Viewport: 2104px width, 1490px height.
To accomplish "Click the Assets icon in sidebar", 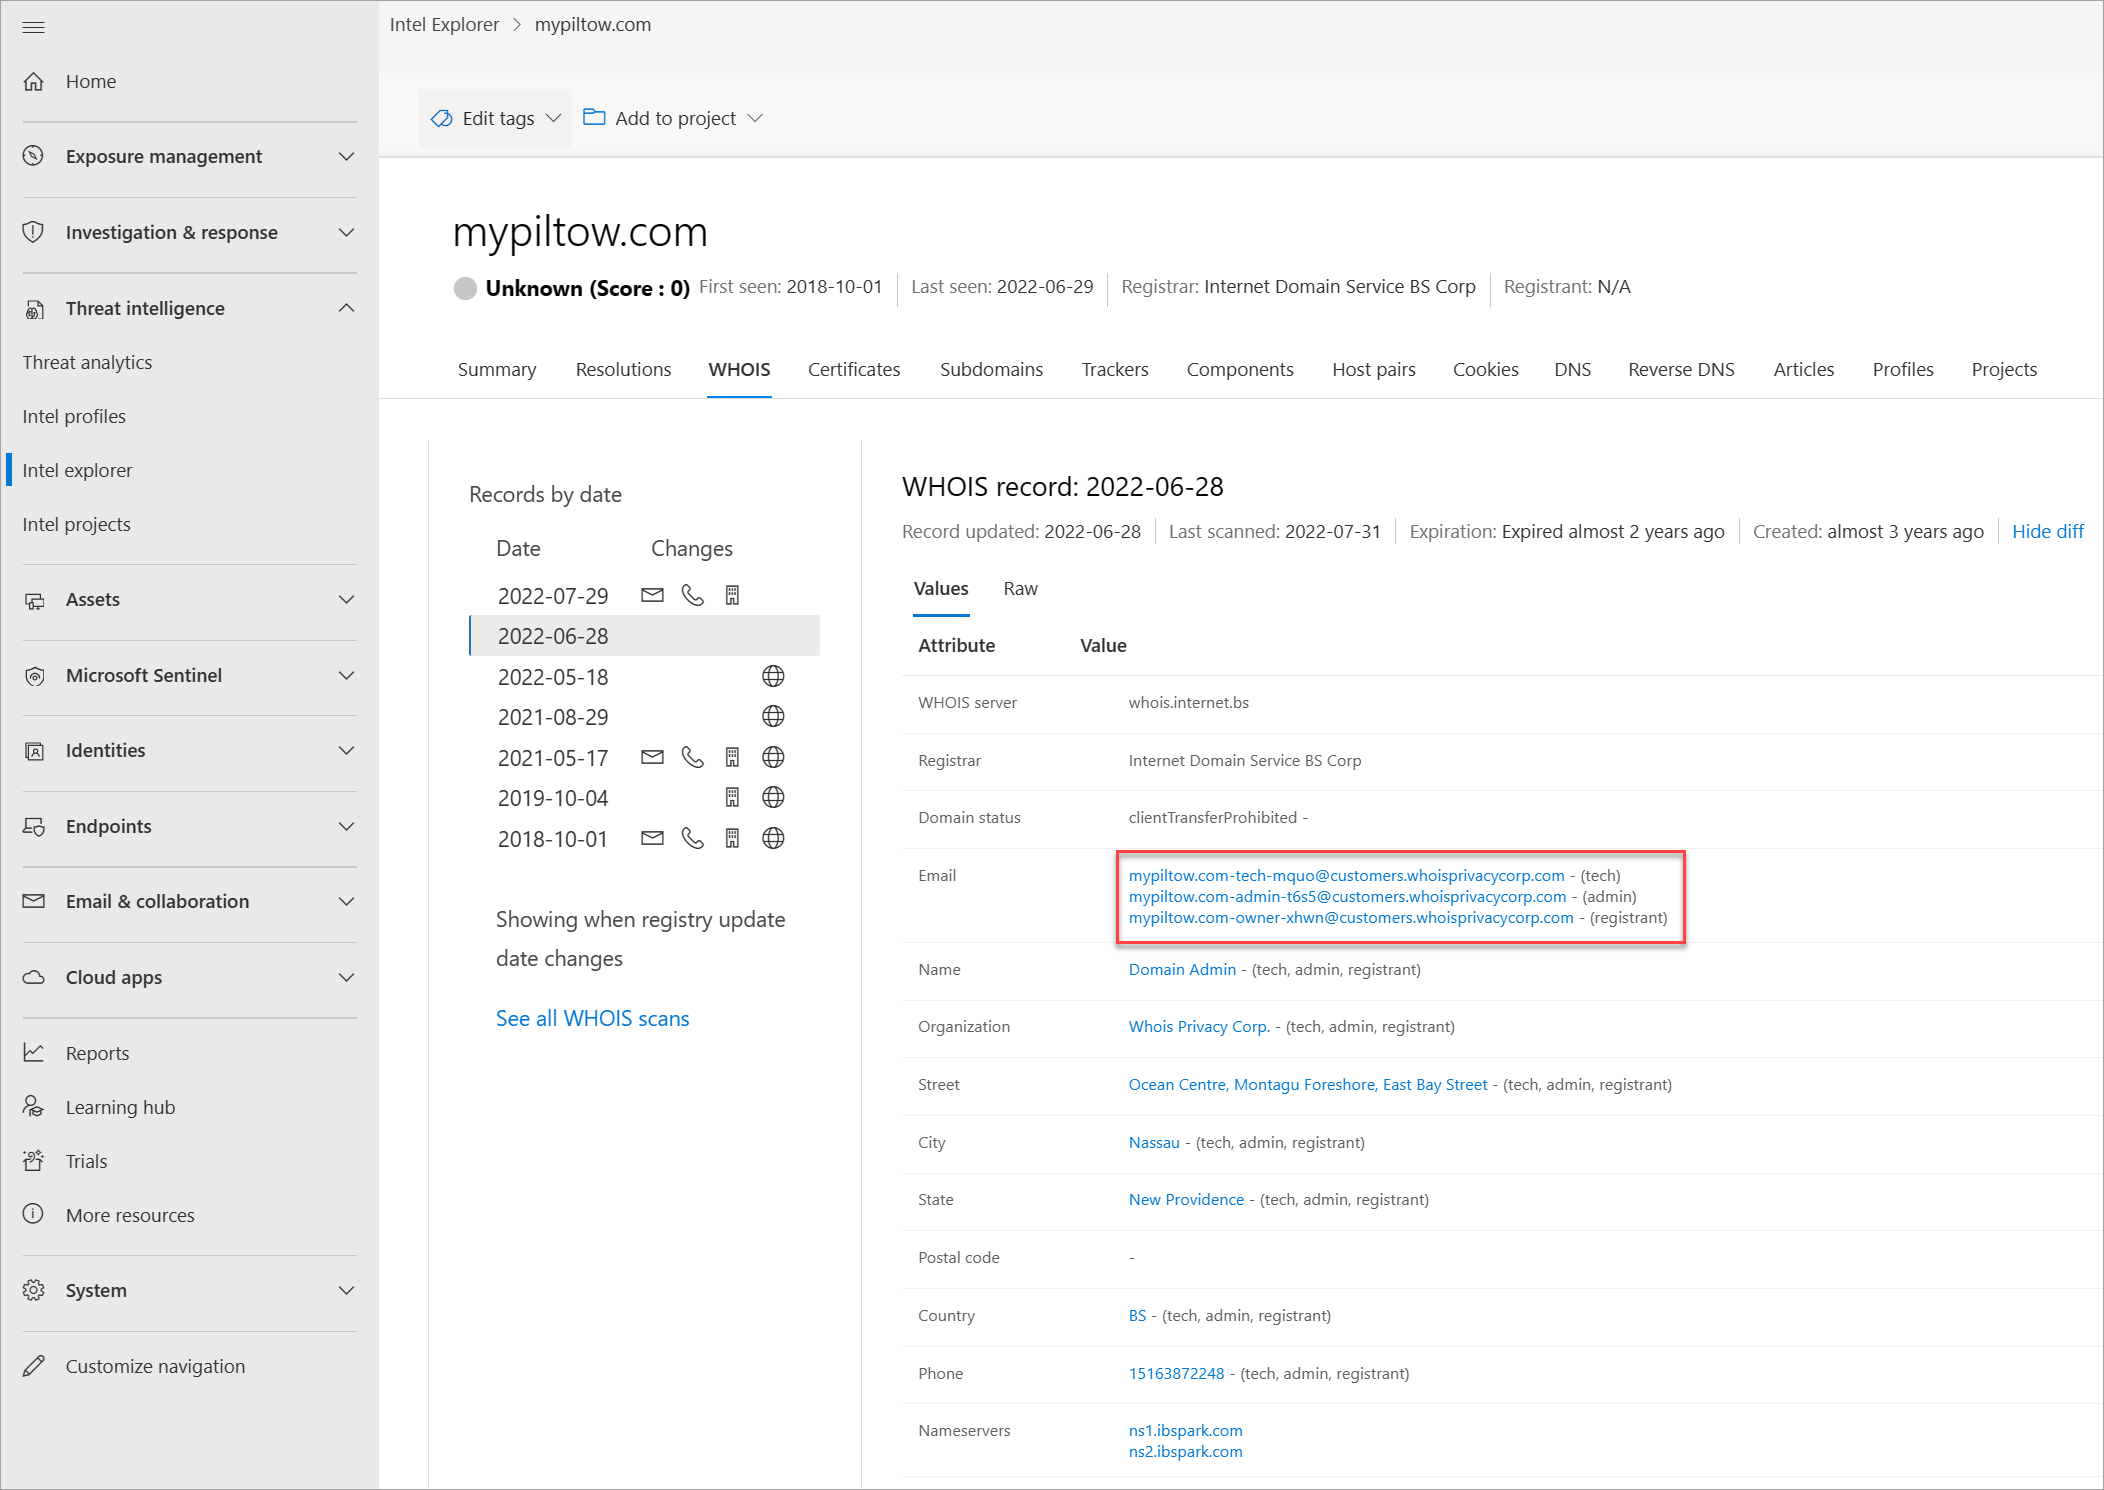I will click(x=34, y=600).
